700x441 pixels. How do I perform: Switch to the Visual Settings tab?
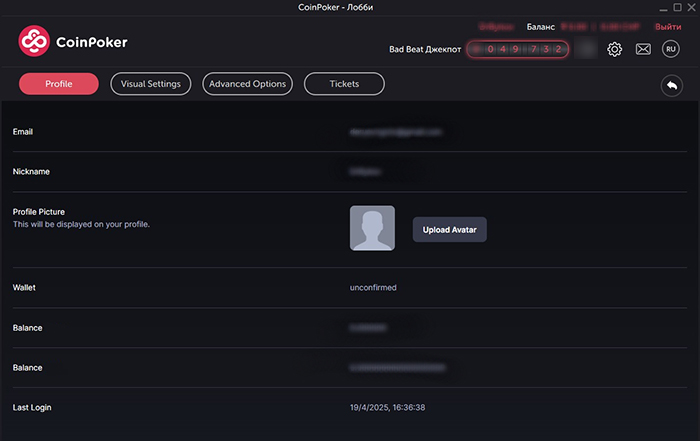[x=151, y=84]
